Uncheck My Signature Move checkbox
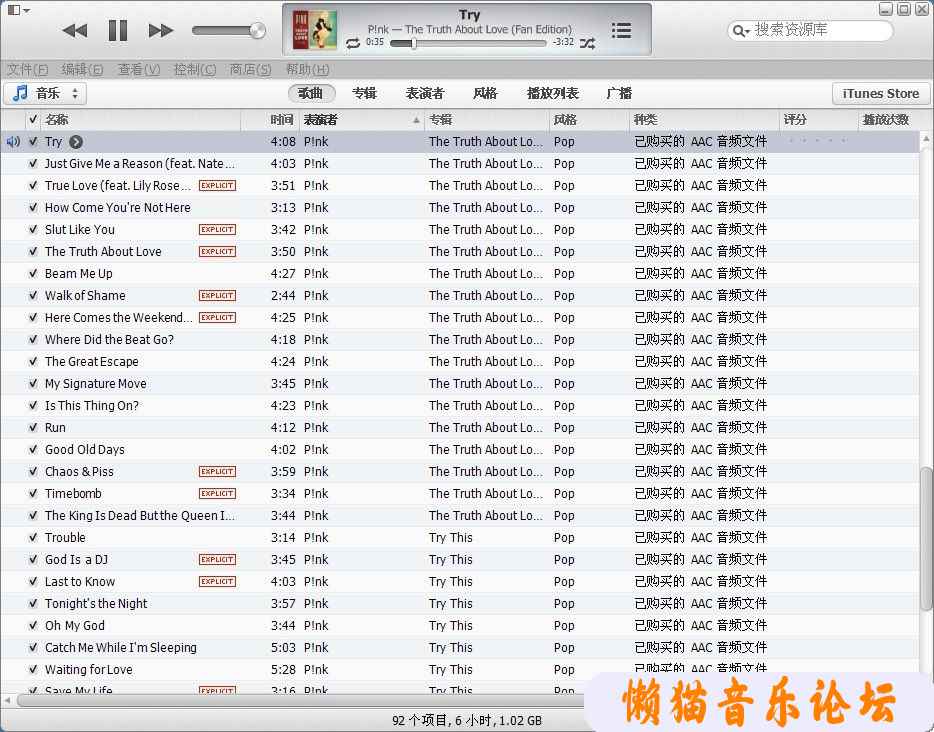This screenshot has height=732, width=934. (x=33, y=384)
